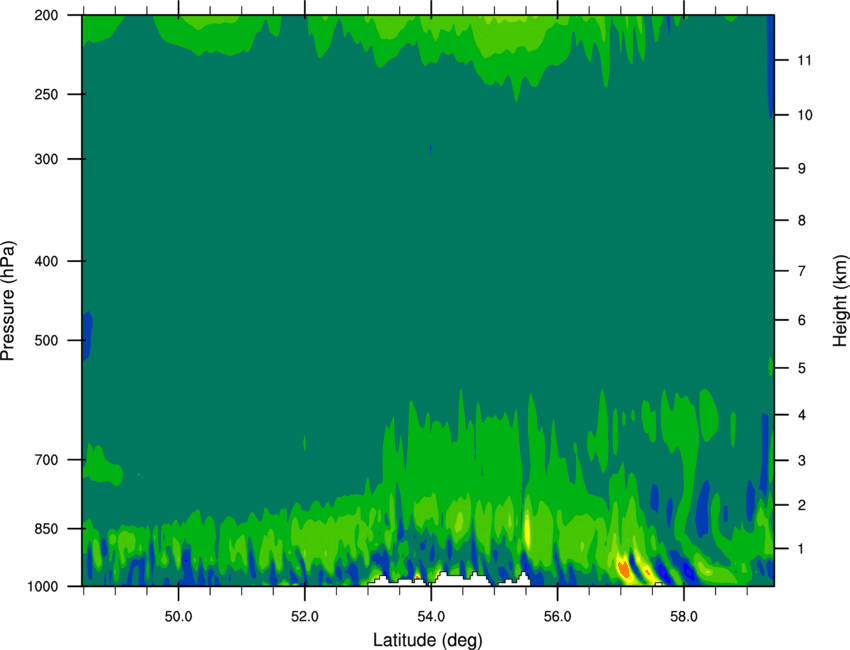Click the 54.0 latitude tick label
This screenshot has height=650, width=850.
(x=431, y=617)
